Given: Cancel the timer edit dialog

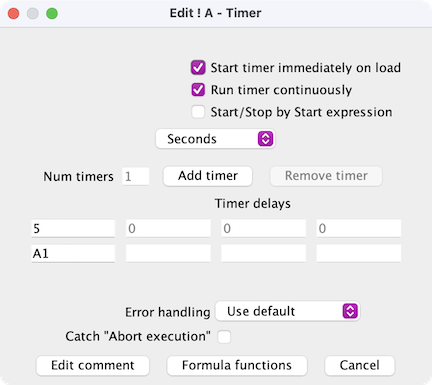Looking at the screenshot, I should (x=359, y=365).
